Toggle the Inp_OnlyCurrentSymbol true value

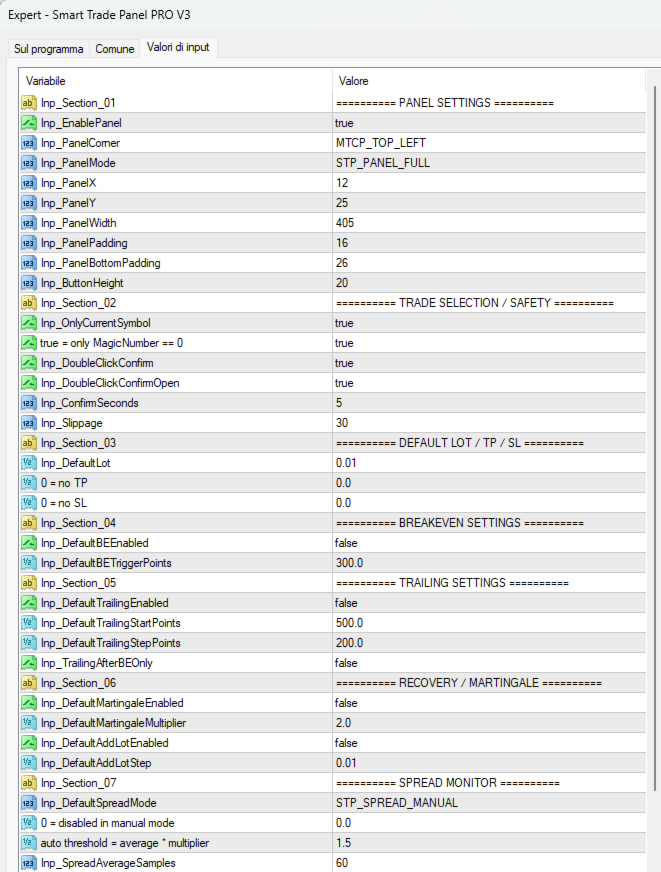[x=489, y=323]
